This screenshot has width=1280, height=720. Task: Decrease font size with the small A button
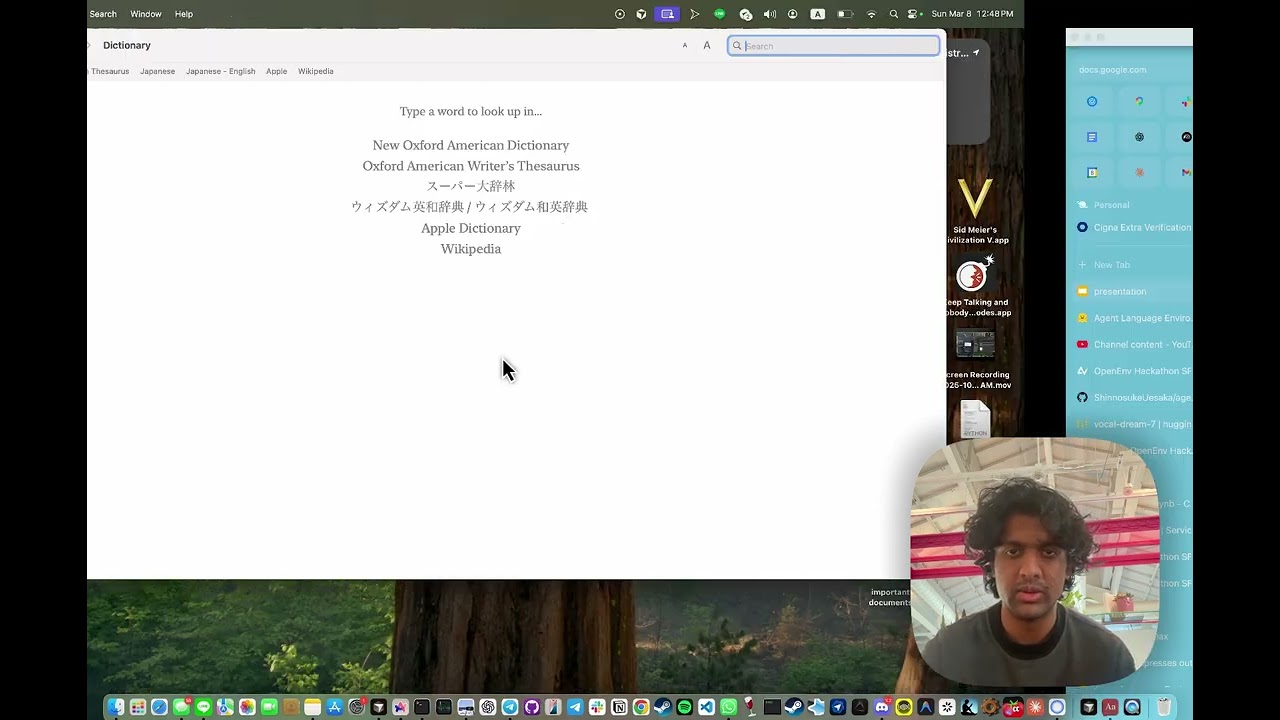click(x=685, y=46)
